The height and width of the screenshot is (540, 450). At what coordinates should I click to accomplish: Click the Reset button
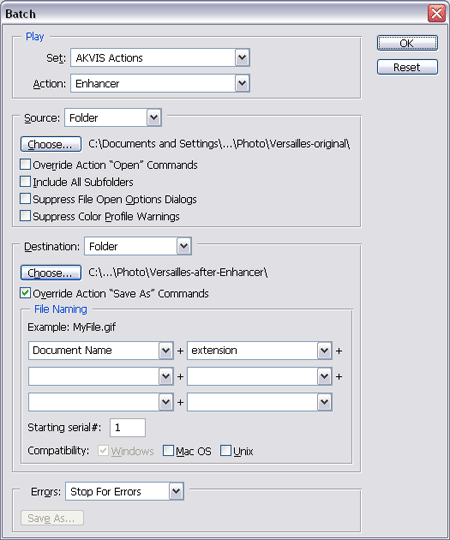click(407, 67)
